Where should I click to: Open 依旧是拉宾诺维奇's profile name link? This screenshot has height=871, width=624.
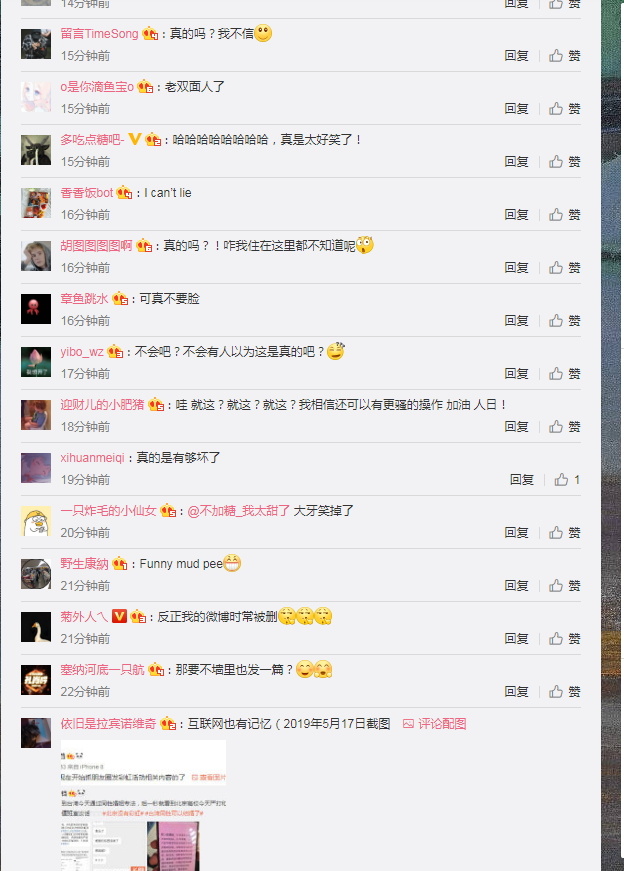108,723
